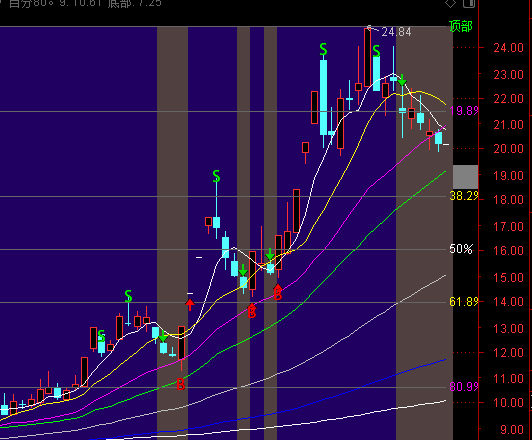Click the red B marker closest to the 50% line
The width and height of the screenshot is (532, 440).
[x=278, y=293]
